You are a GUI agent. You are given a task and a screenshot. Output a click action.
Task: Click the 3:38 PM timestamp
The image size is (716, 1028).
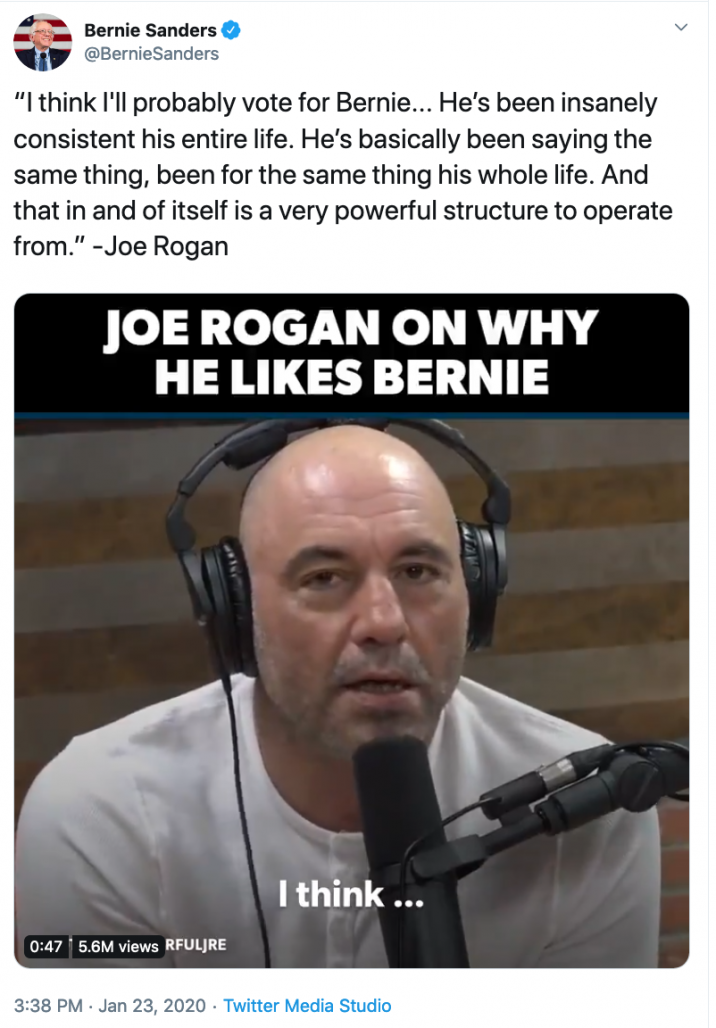click(48, 1006)
